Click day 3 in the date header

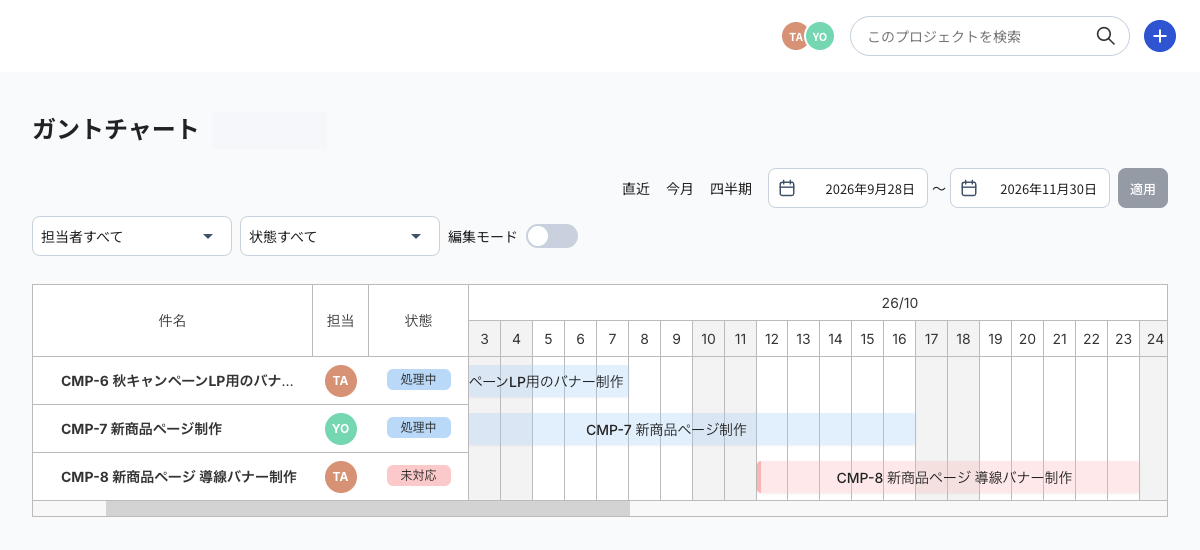[485, 339]
